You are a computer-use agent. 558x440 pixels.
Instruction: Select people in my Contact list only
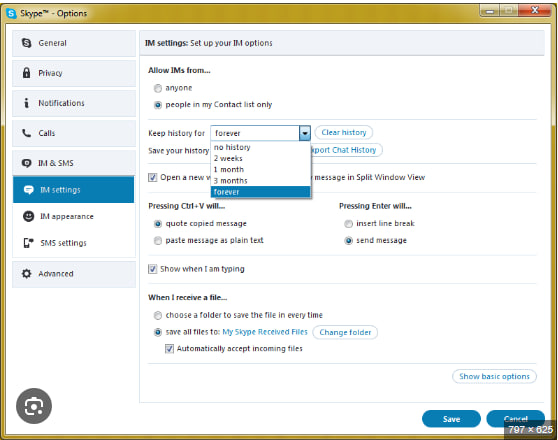158,105
